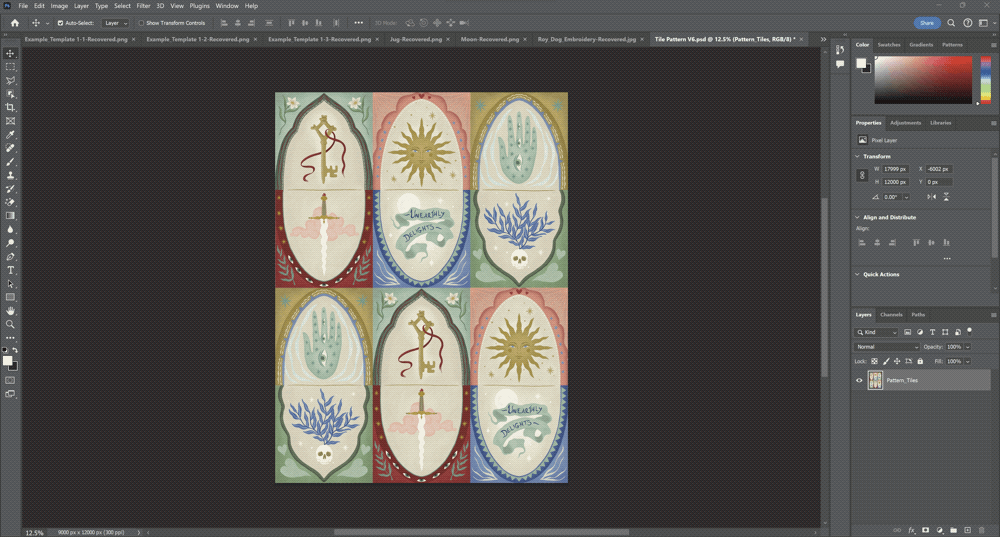This screenshot has height=537, width=1000.
Task: Create a new group folder icon
Action: (x=953, y=530)
